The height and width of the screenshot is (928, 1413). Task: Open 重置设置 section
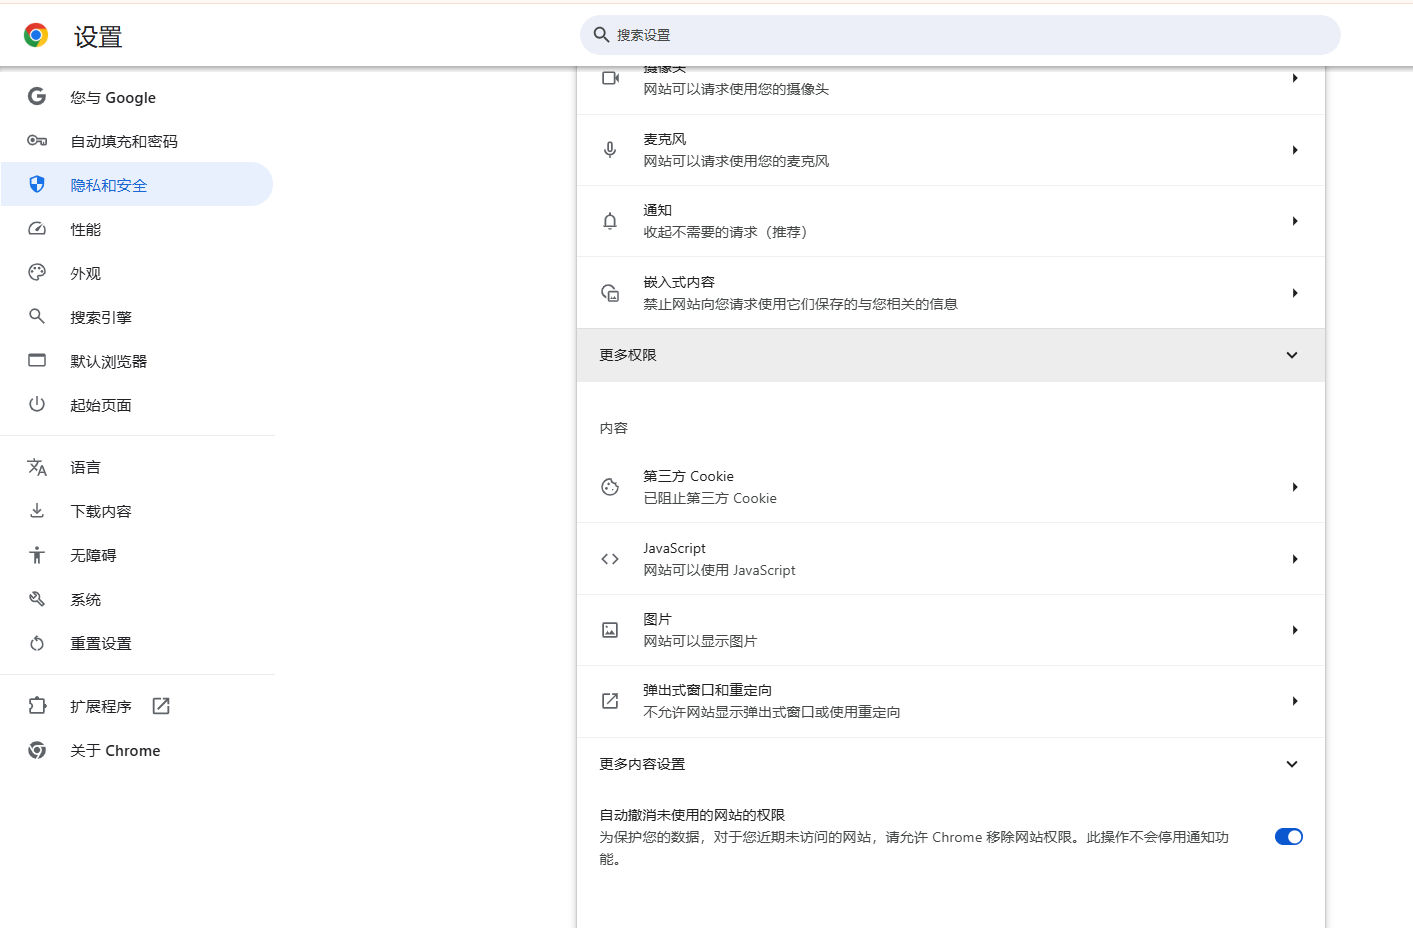[x=137, y=643]
